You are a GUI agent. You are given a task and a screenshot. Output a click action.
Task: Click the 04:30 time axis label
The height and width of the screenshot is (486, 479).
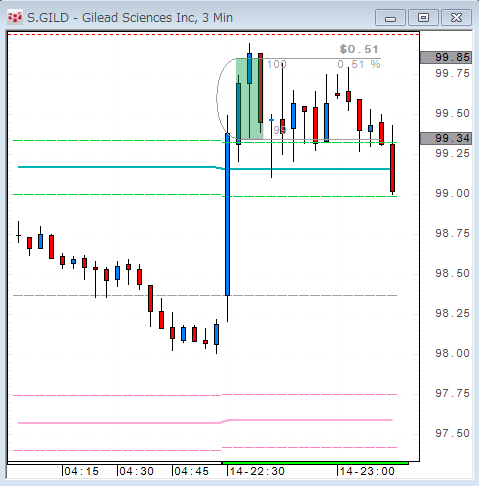tap(136, 471)
